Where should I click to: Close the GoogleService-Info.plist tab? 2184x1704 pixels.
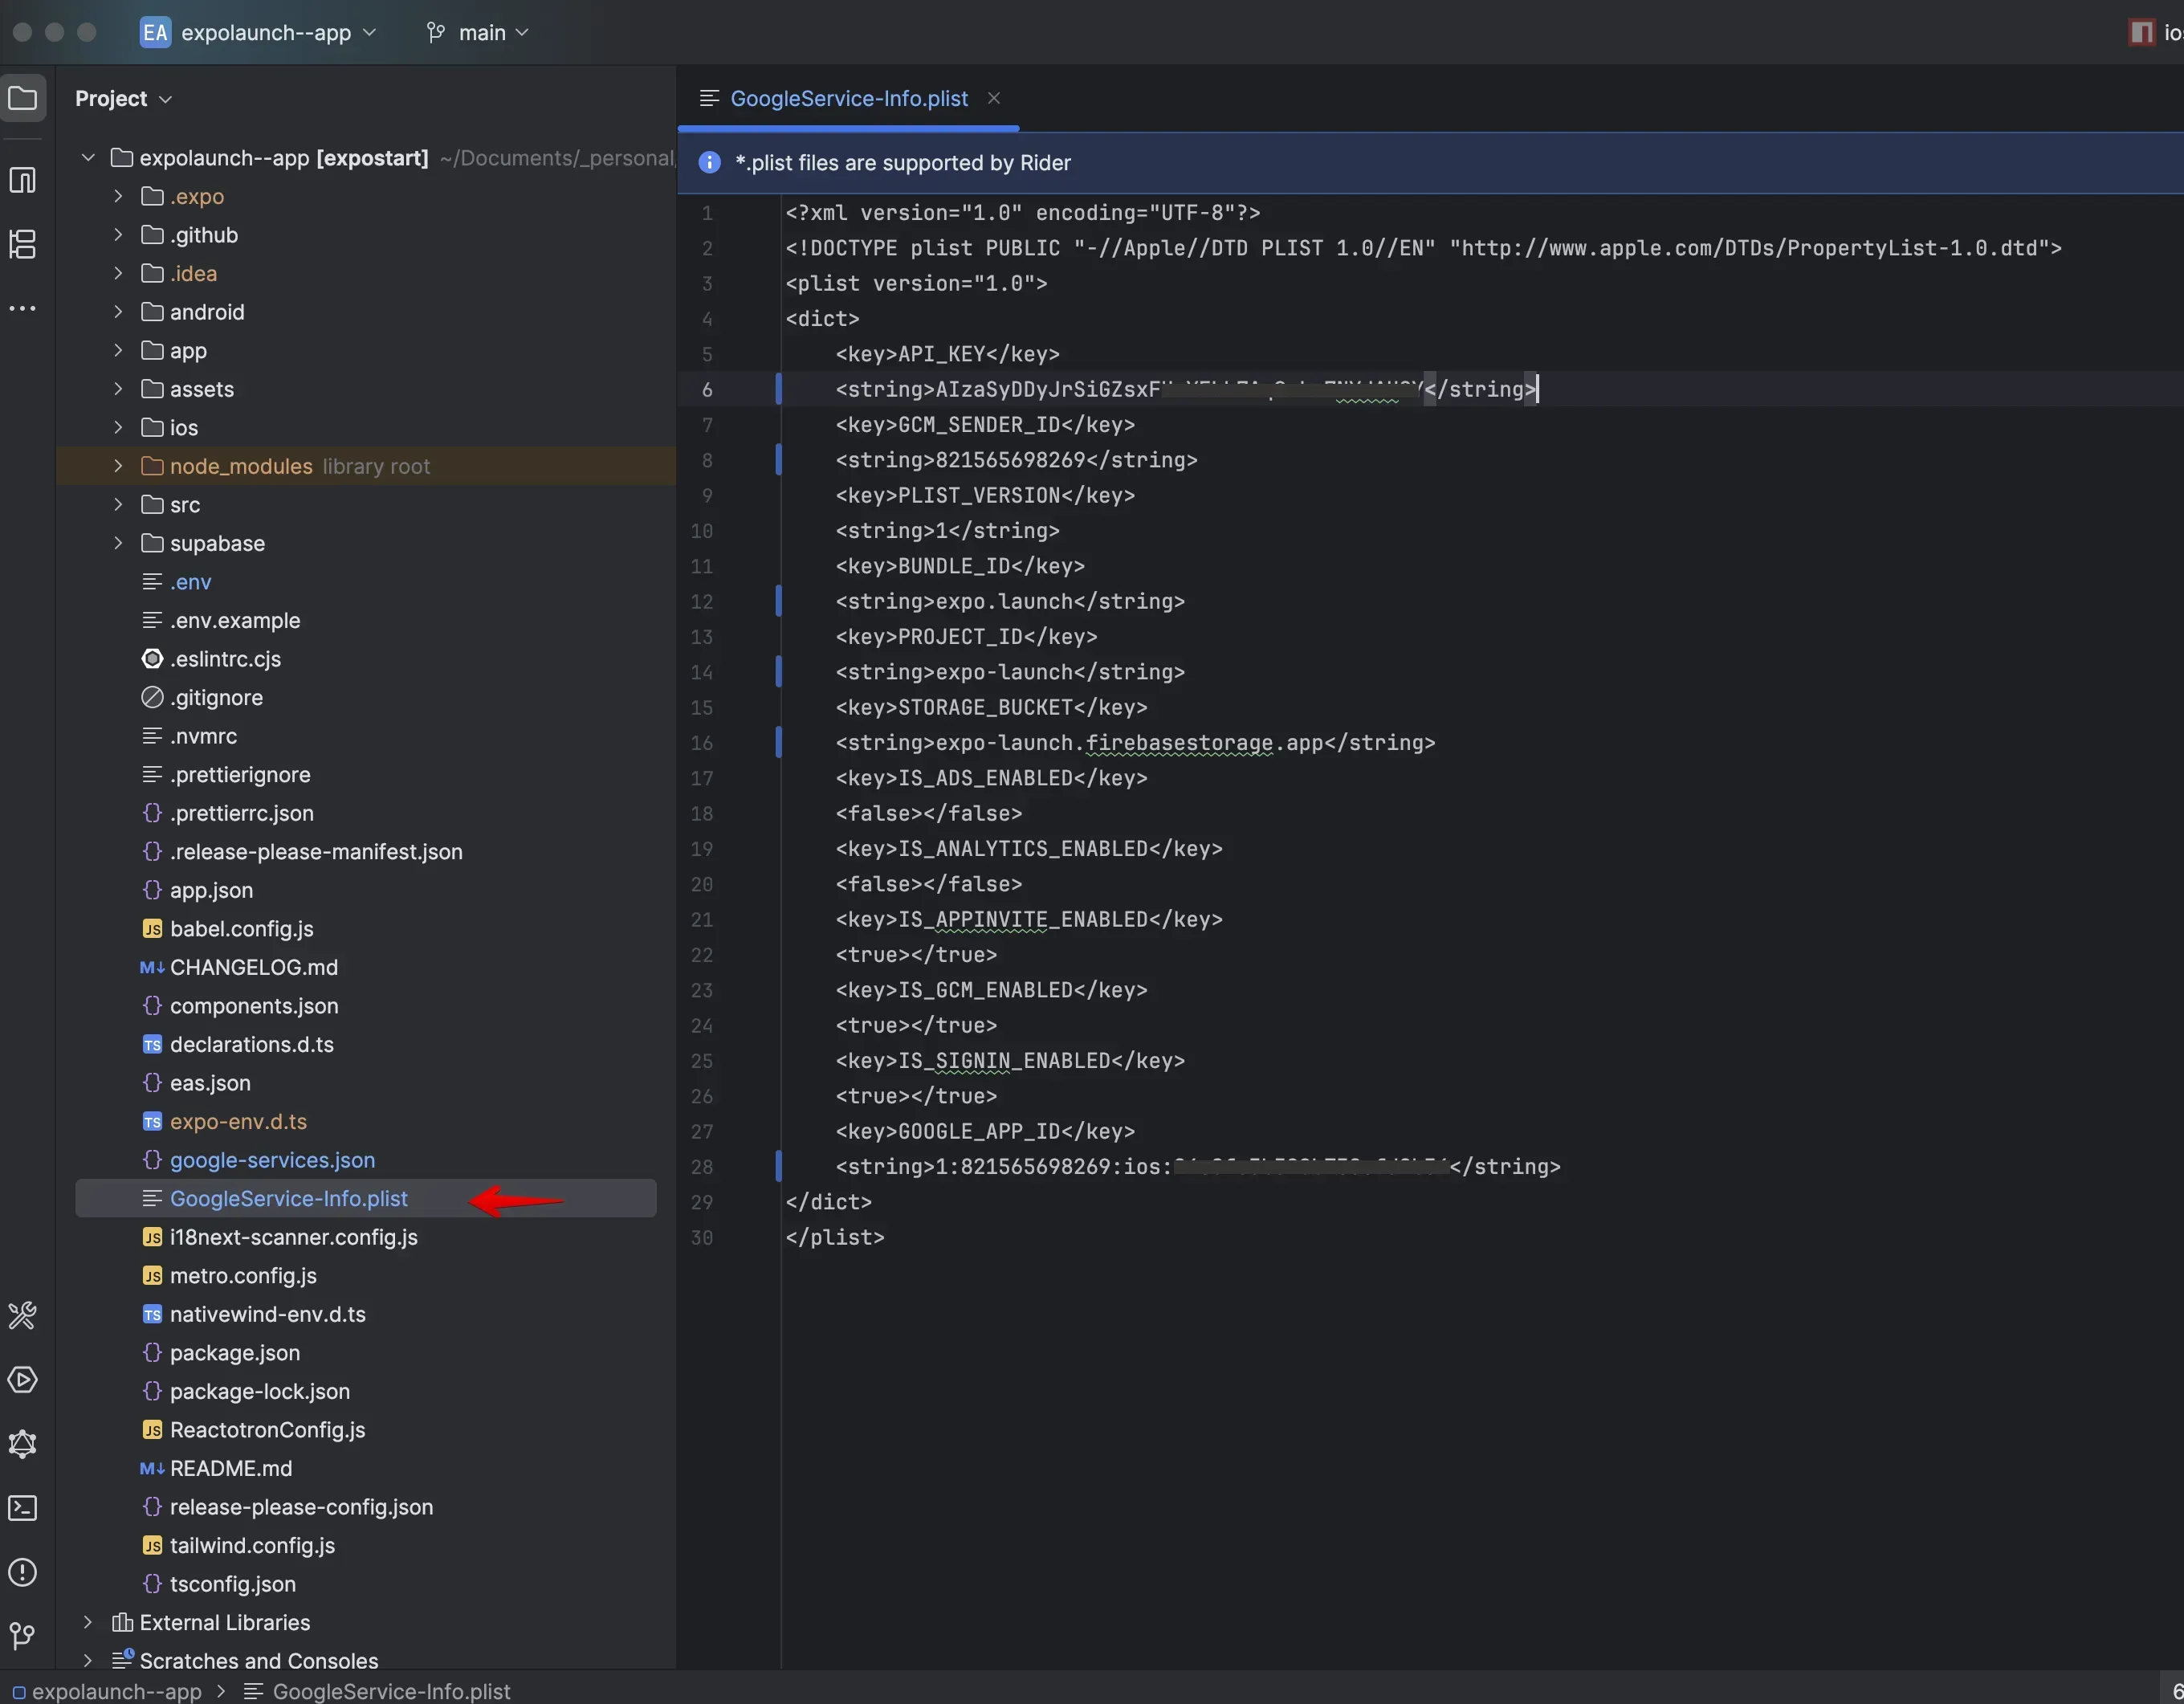coord(994,98)
